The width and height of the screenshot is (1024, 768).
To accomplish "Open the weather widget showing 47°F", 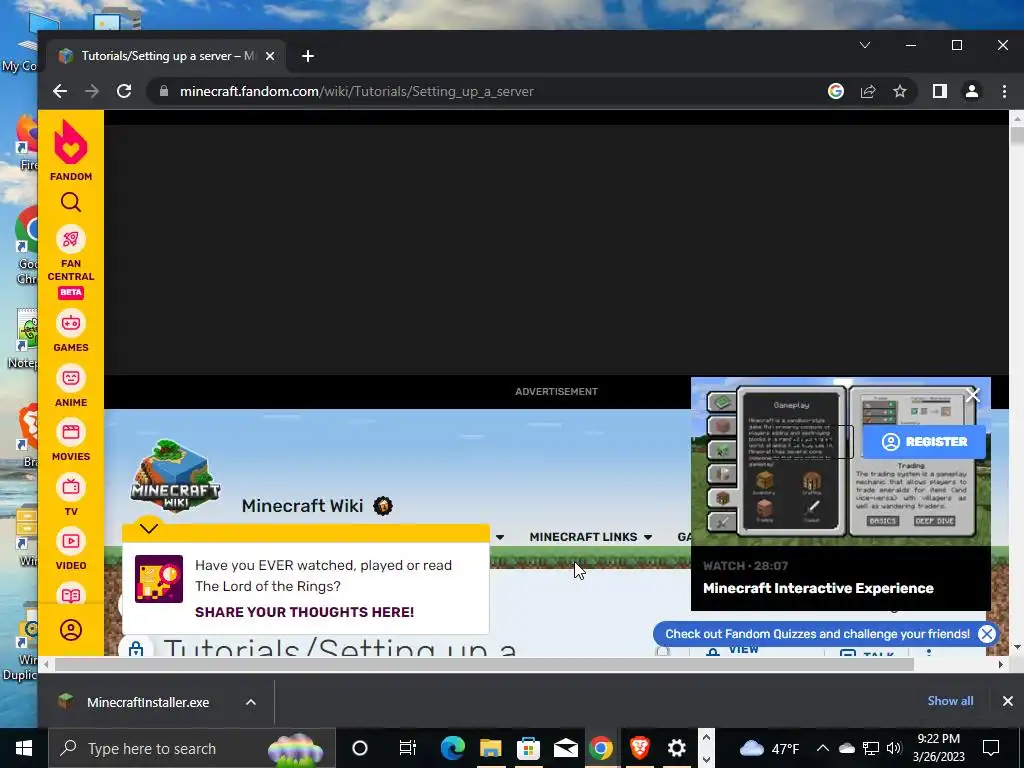I will click(771, 748).
